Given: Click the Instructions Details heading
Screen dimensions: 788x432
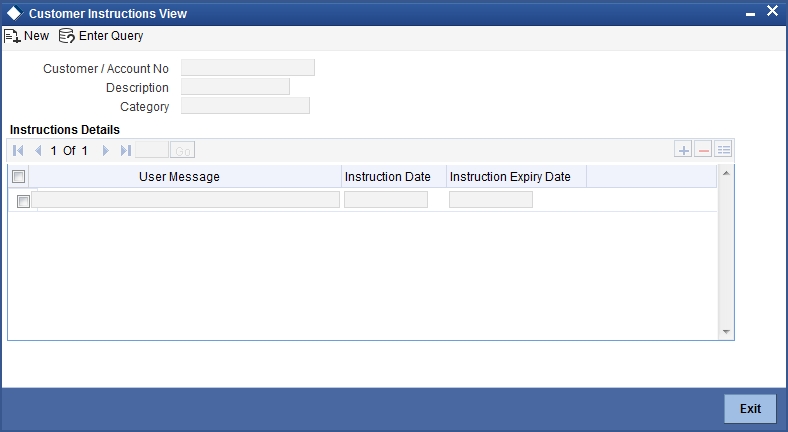Looking at the screenshot, I should click(x=65, y=130).
